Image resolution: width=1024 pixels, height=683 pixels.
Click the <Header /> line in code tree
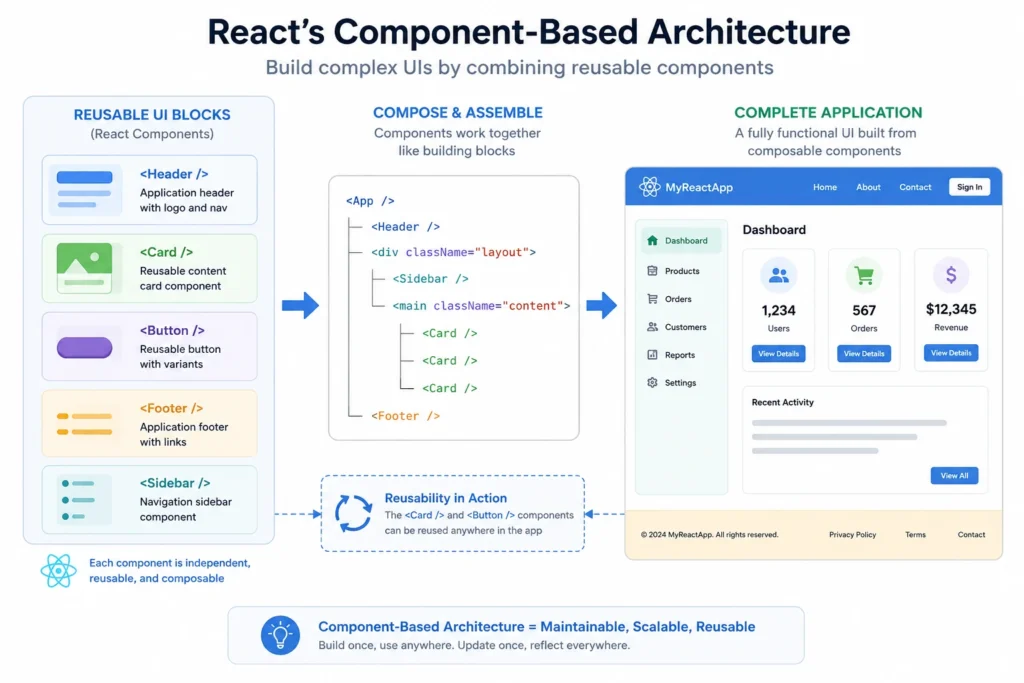tap(406, 227)
